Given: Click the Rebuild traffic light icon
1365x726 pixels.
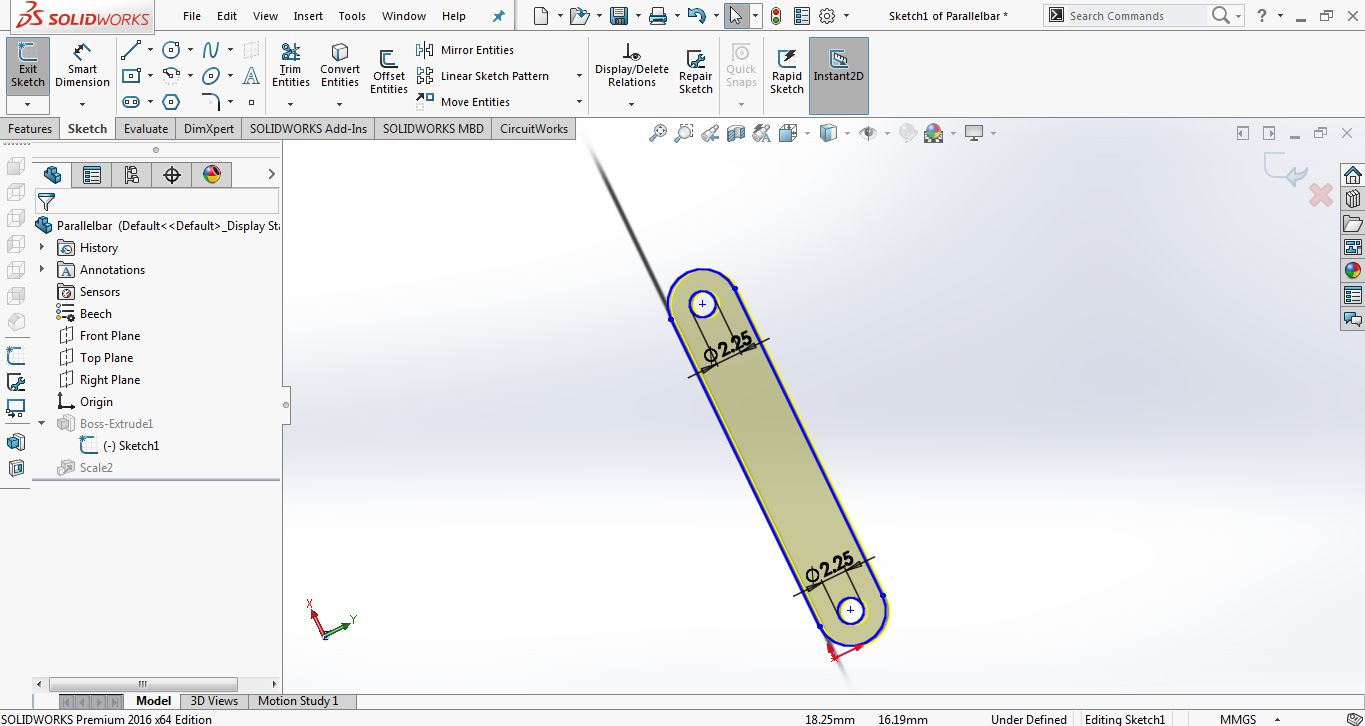Looking at the screenshot, I should click(776, 16).
